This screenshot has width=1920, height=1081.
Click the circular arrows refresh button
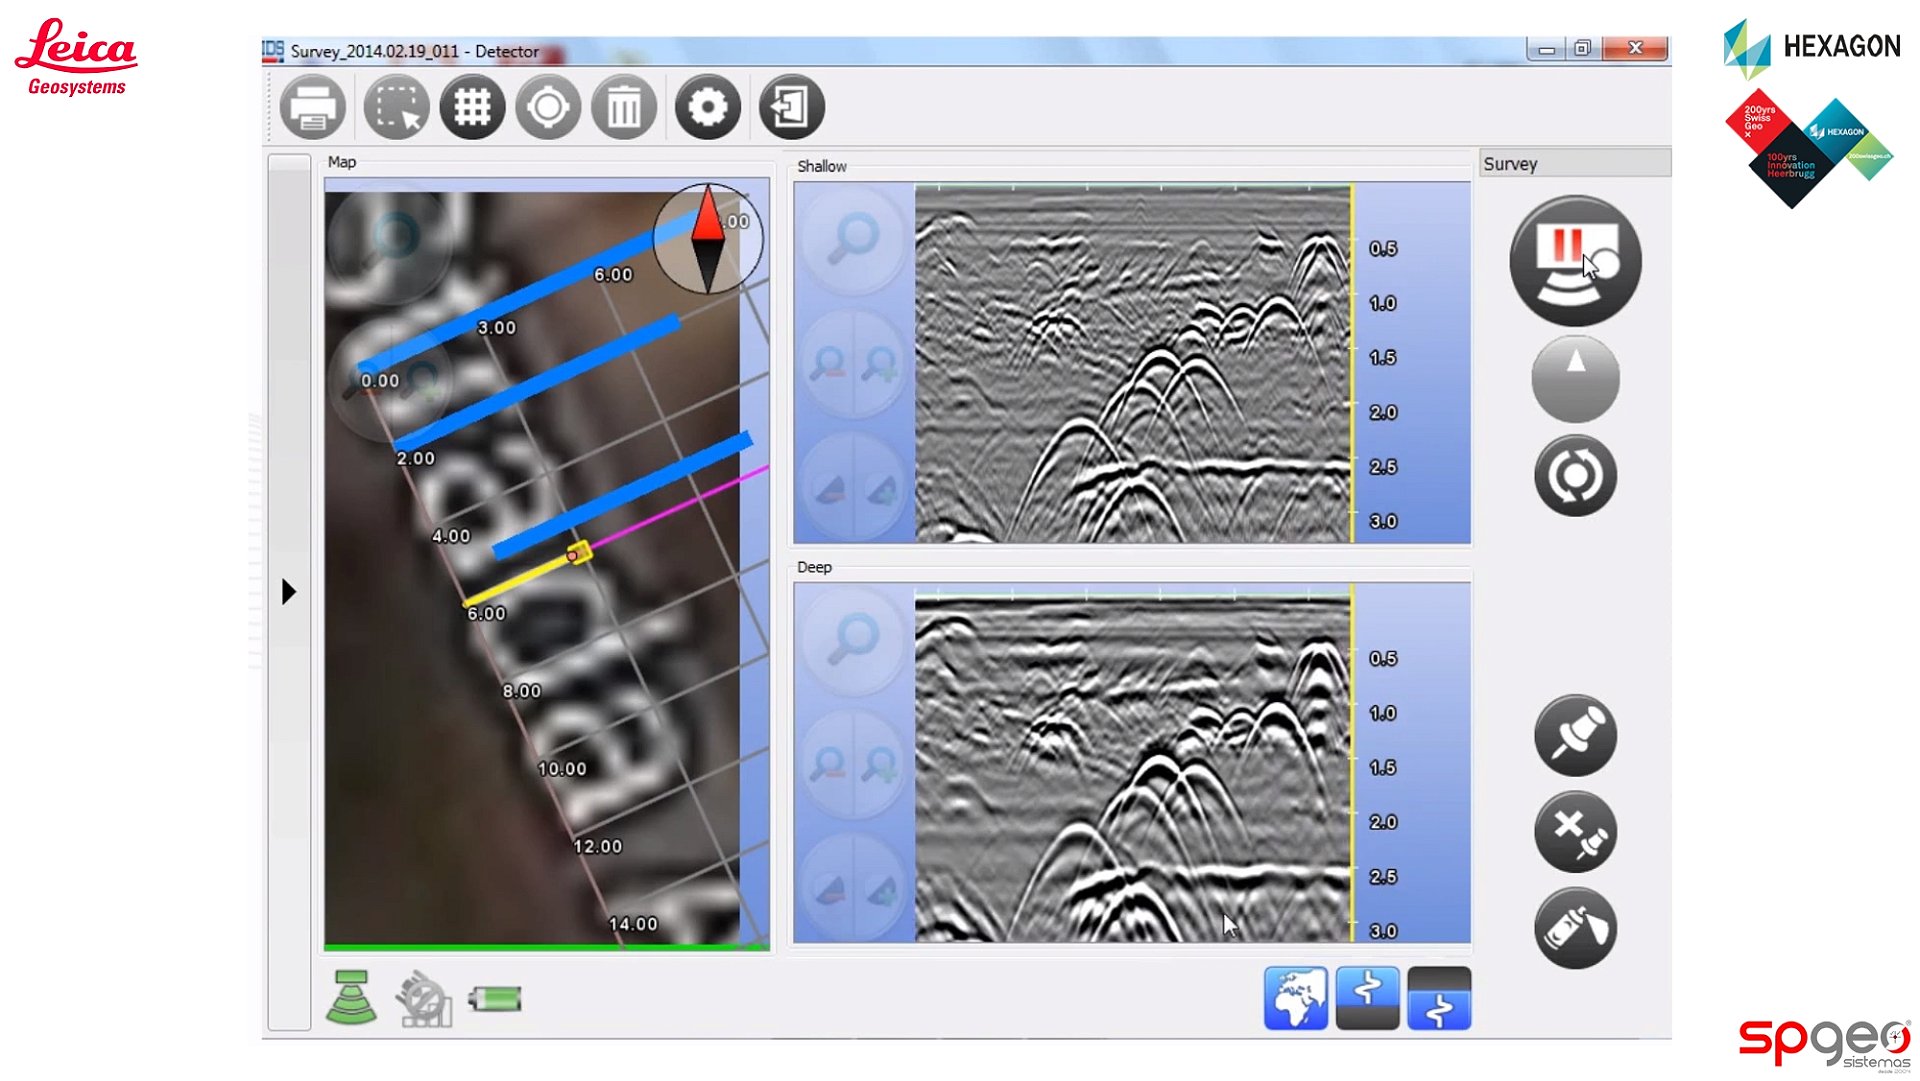[1575, 476]
